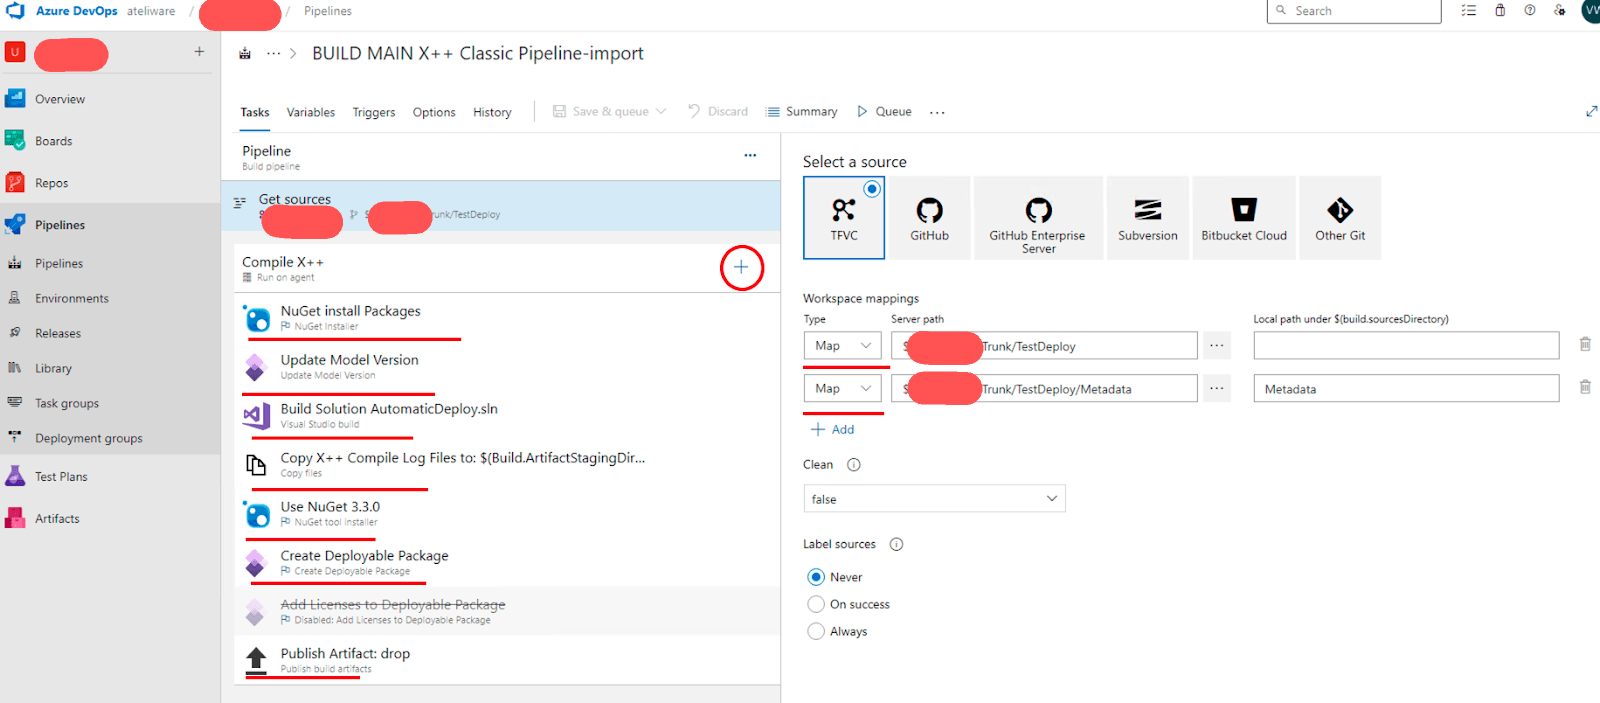1600x703 pixels.
Task: Browse server path for TestDeploy/Metadata mapping
Action: point(1217,389)
